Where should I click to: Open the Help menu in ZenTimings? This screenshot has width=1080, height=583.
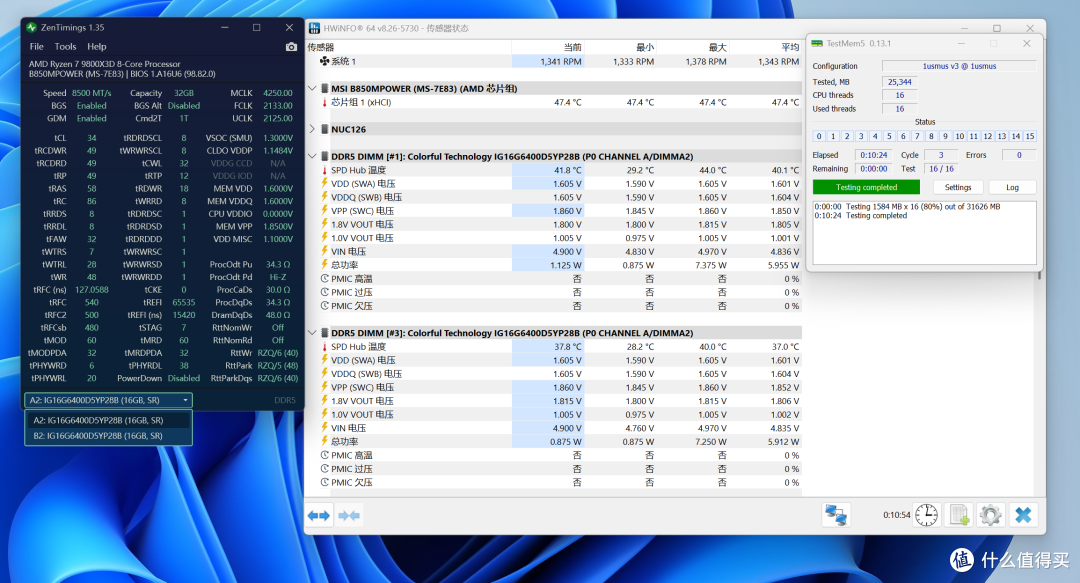click(x=96, y=47)
